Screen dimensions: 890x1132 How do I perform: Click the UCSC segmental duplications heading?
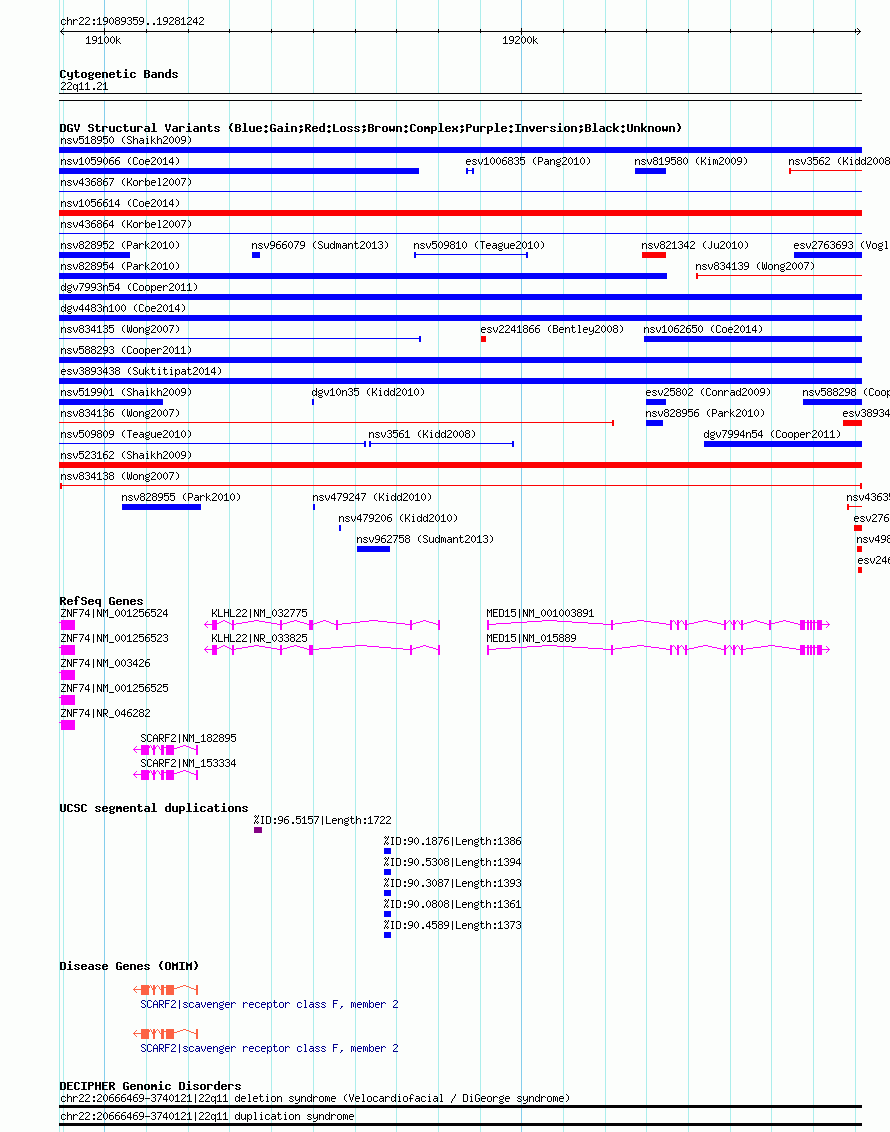click(154, 808)
